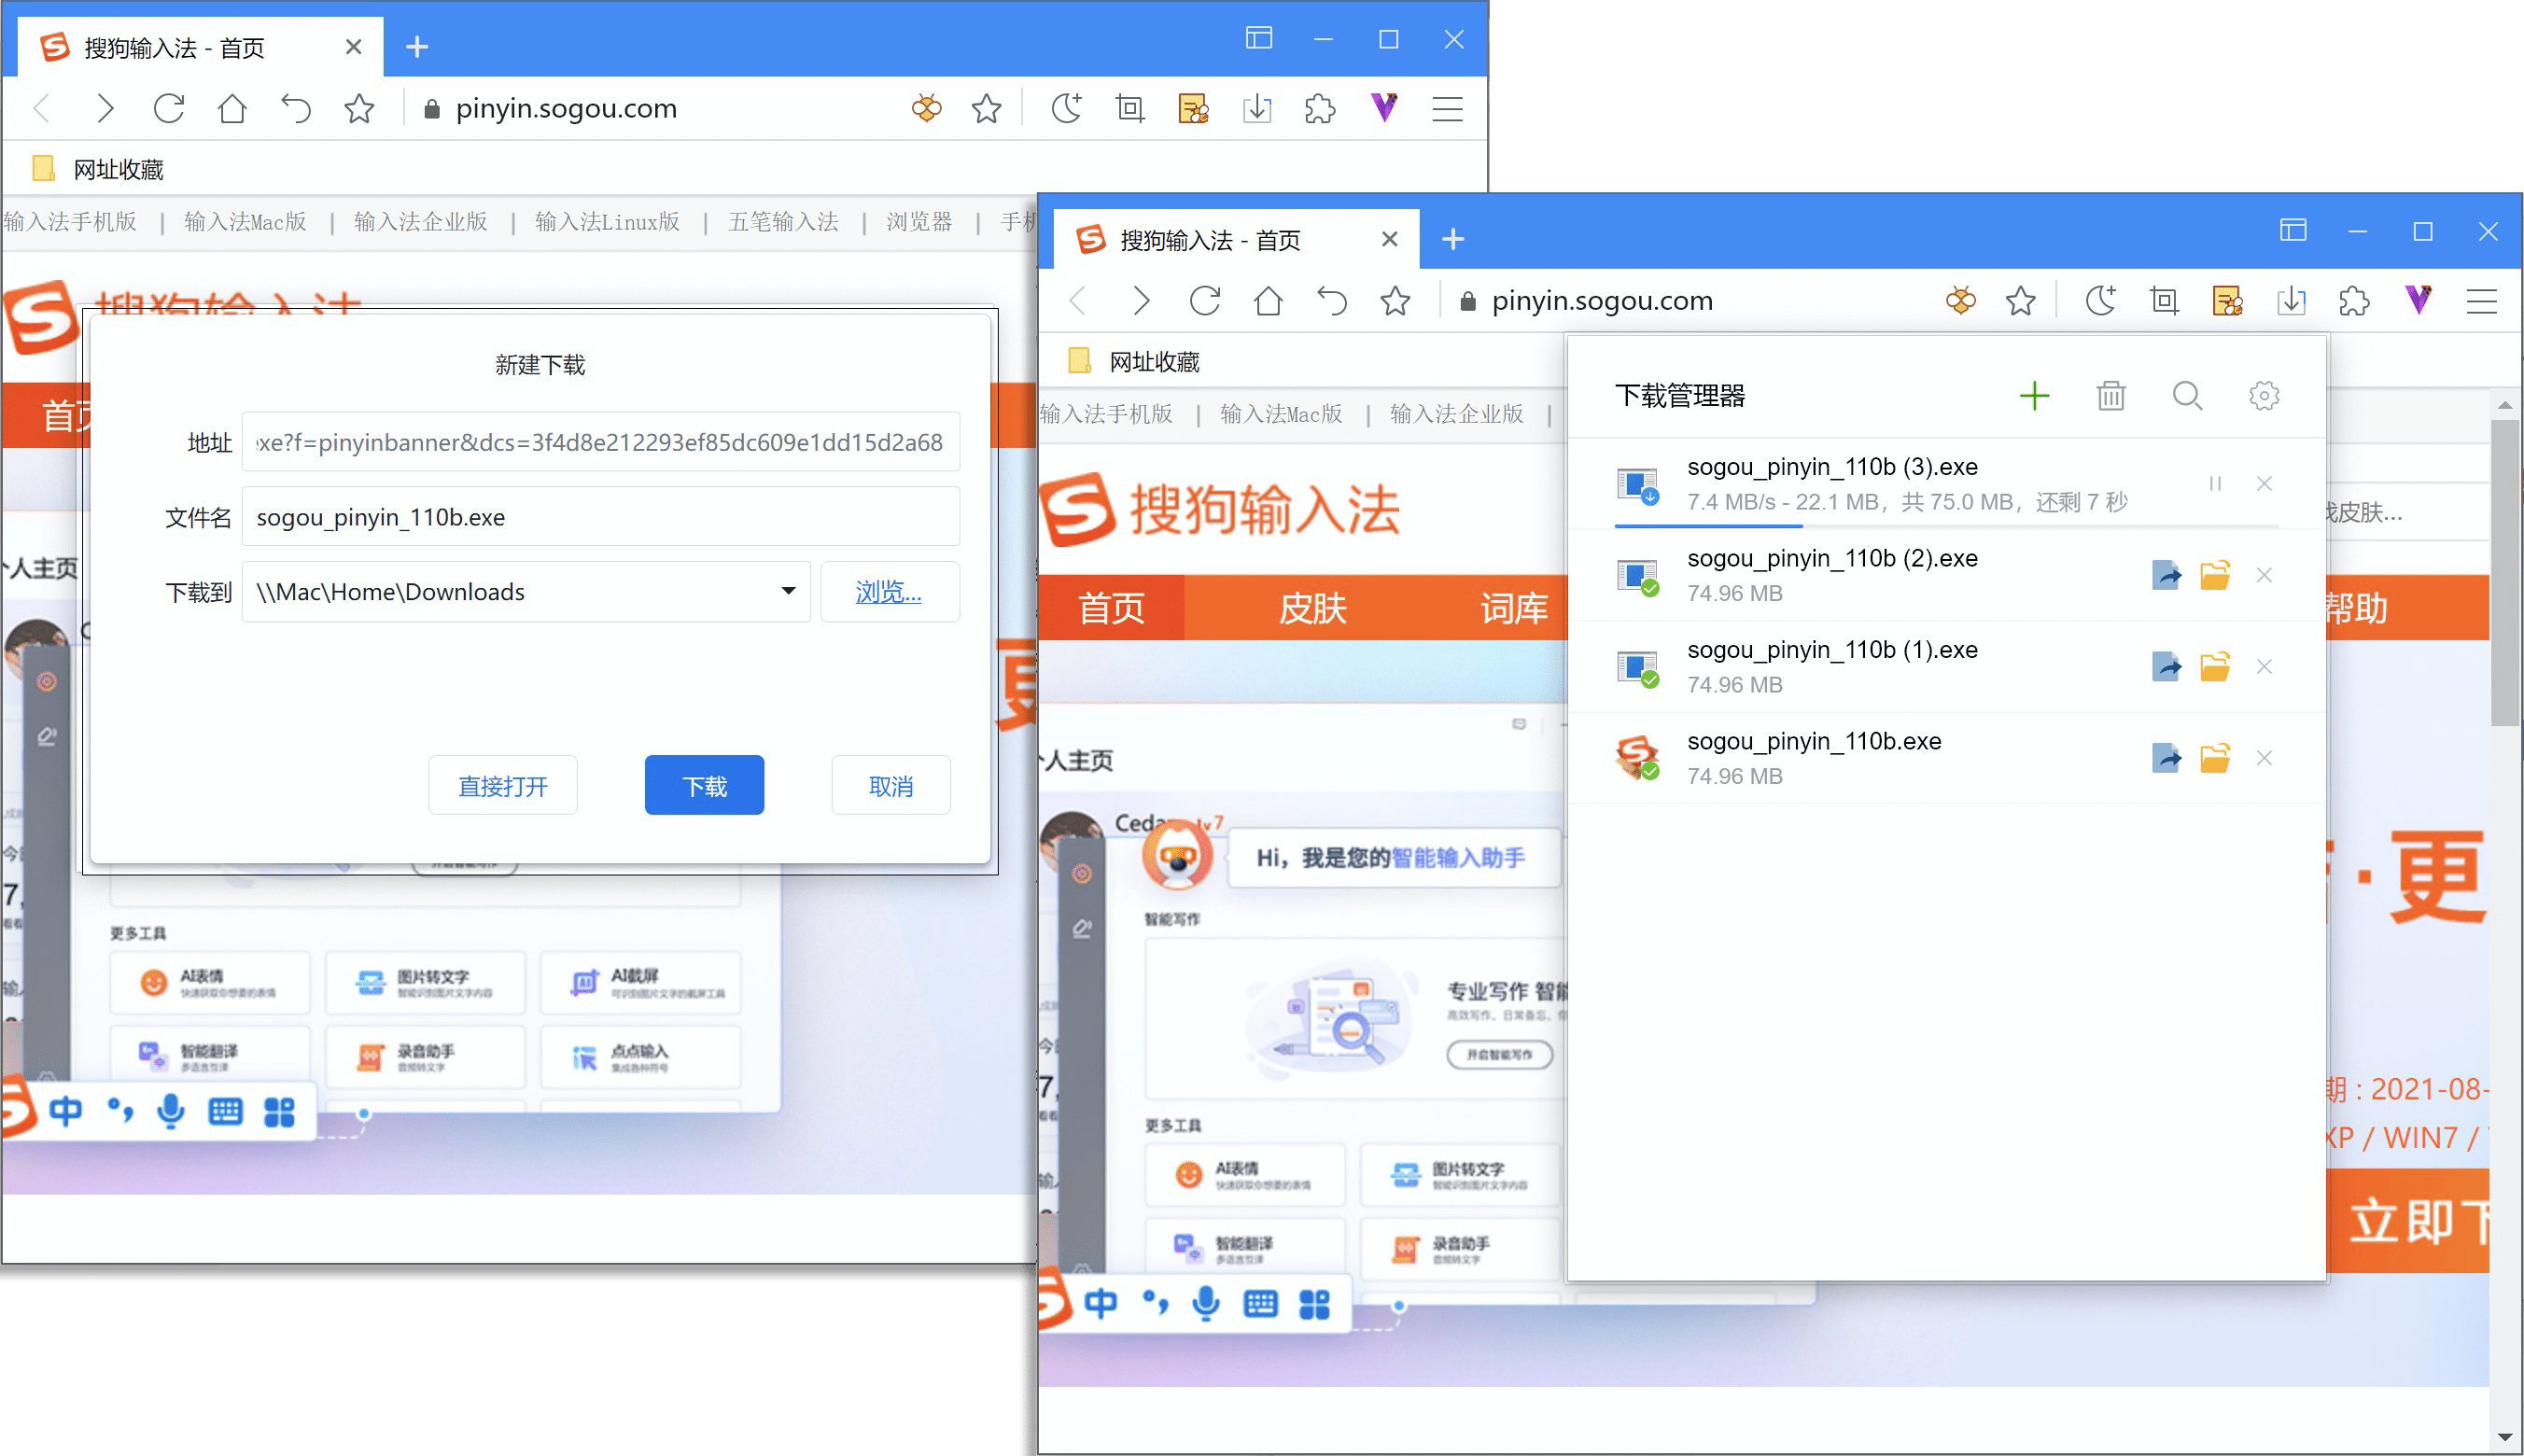Image resolution: width=2524 pixels, height=1456 pixels.
Task: Click 首页 tab in right window navigation
Action: pos(1111,608)
